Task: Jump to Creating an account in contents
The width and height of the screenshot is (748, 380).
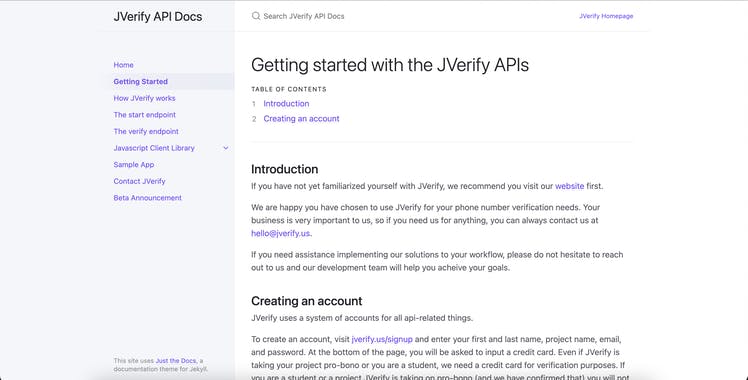Action: [301, 119]
